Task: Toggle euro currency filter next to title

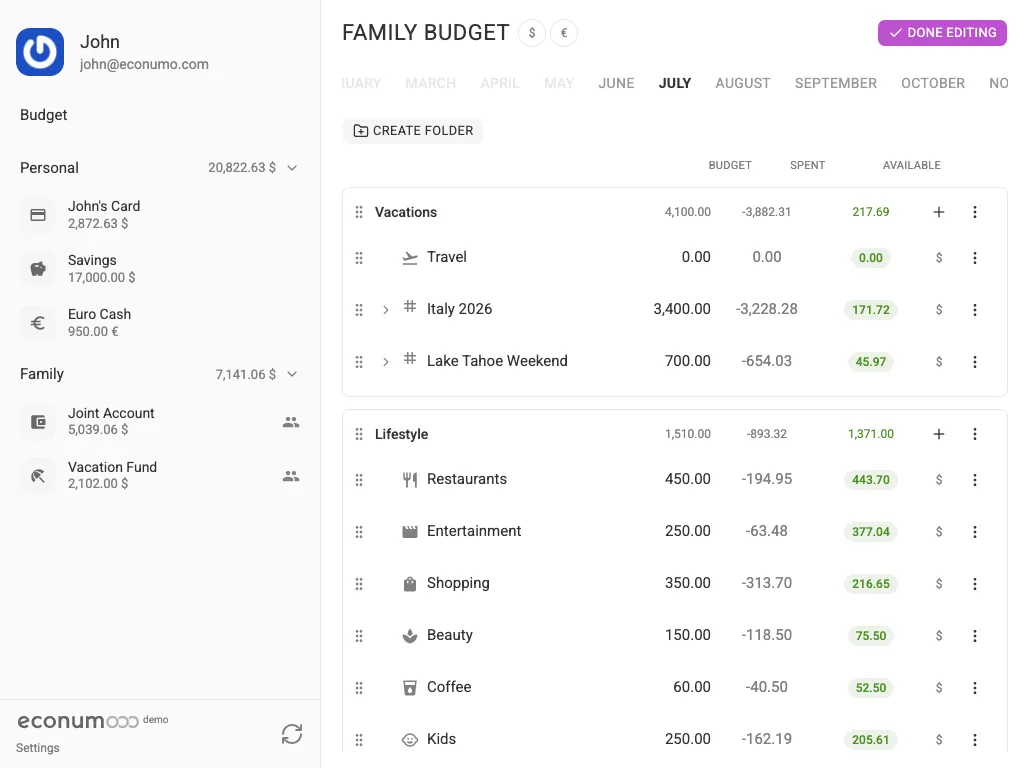Action: click(564, 33)
